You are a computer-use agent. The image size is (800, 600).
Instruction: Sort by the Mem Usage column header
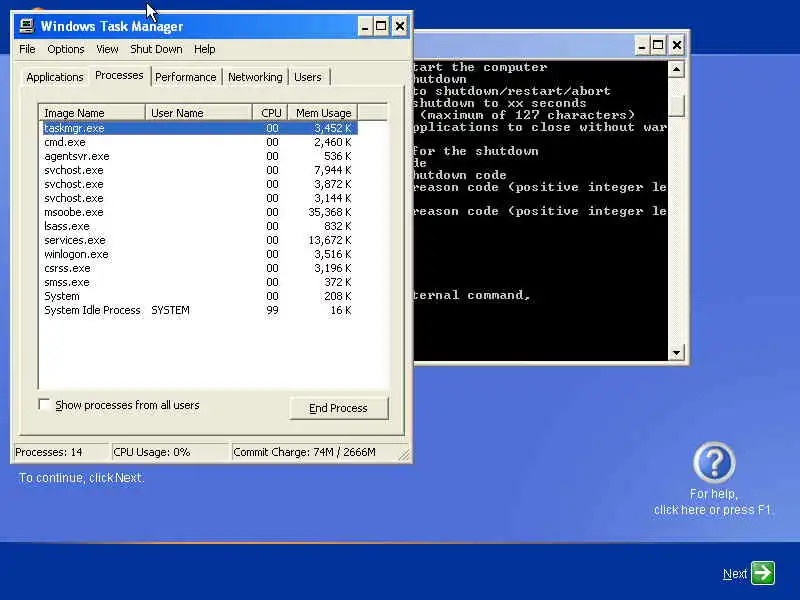pos(323,113)
